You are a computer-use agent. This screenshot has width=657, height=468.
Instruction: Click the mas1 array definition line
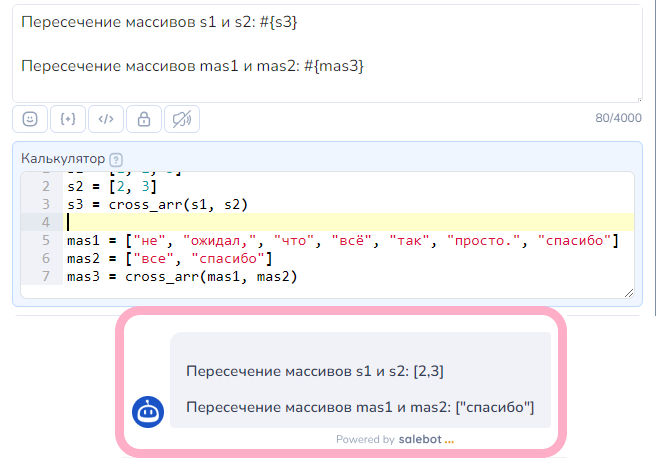[342, 240]
